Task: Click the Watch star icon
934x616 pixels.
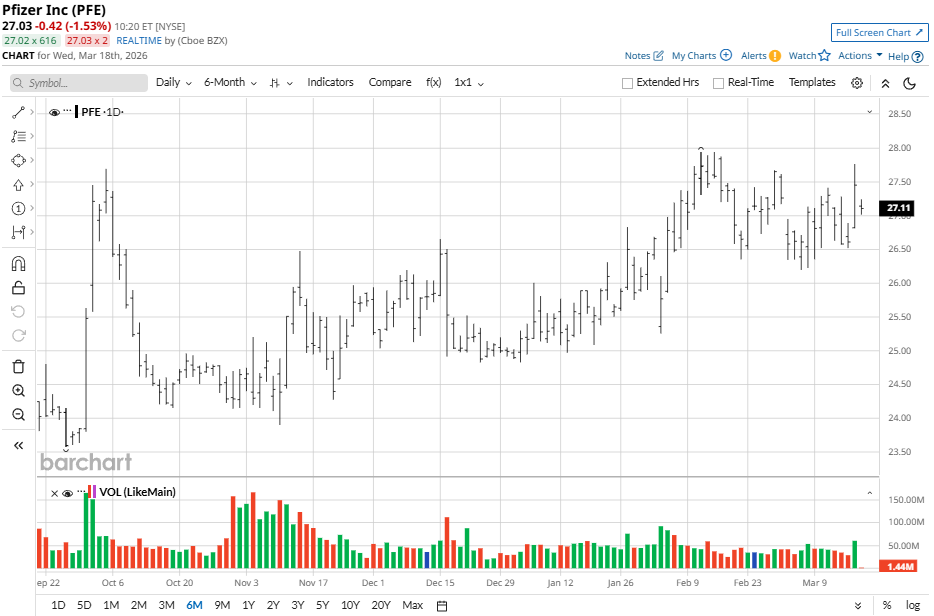Action: click(824, 55)
